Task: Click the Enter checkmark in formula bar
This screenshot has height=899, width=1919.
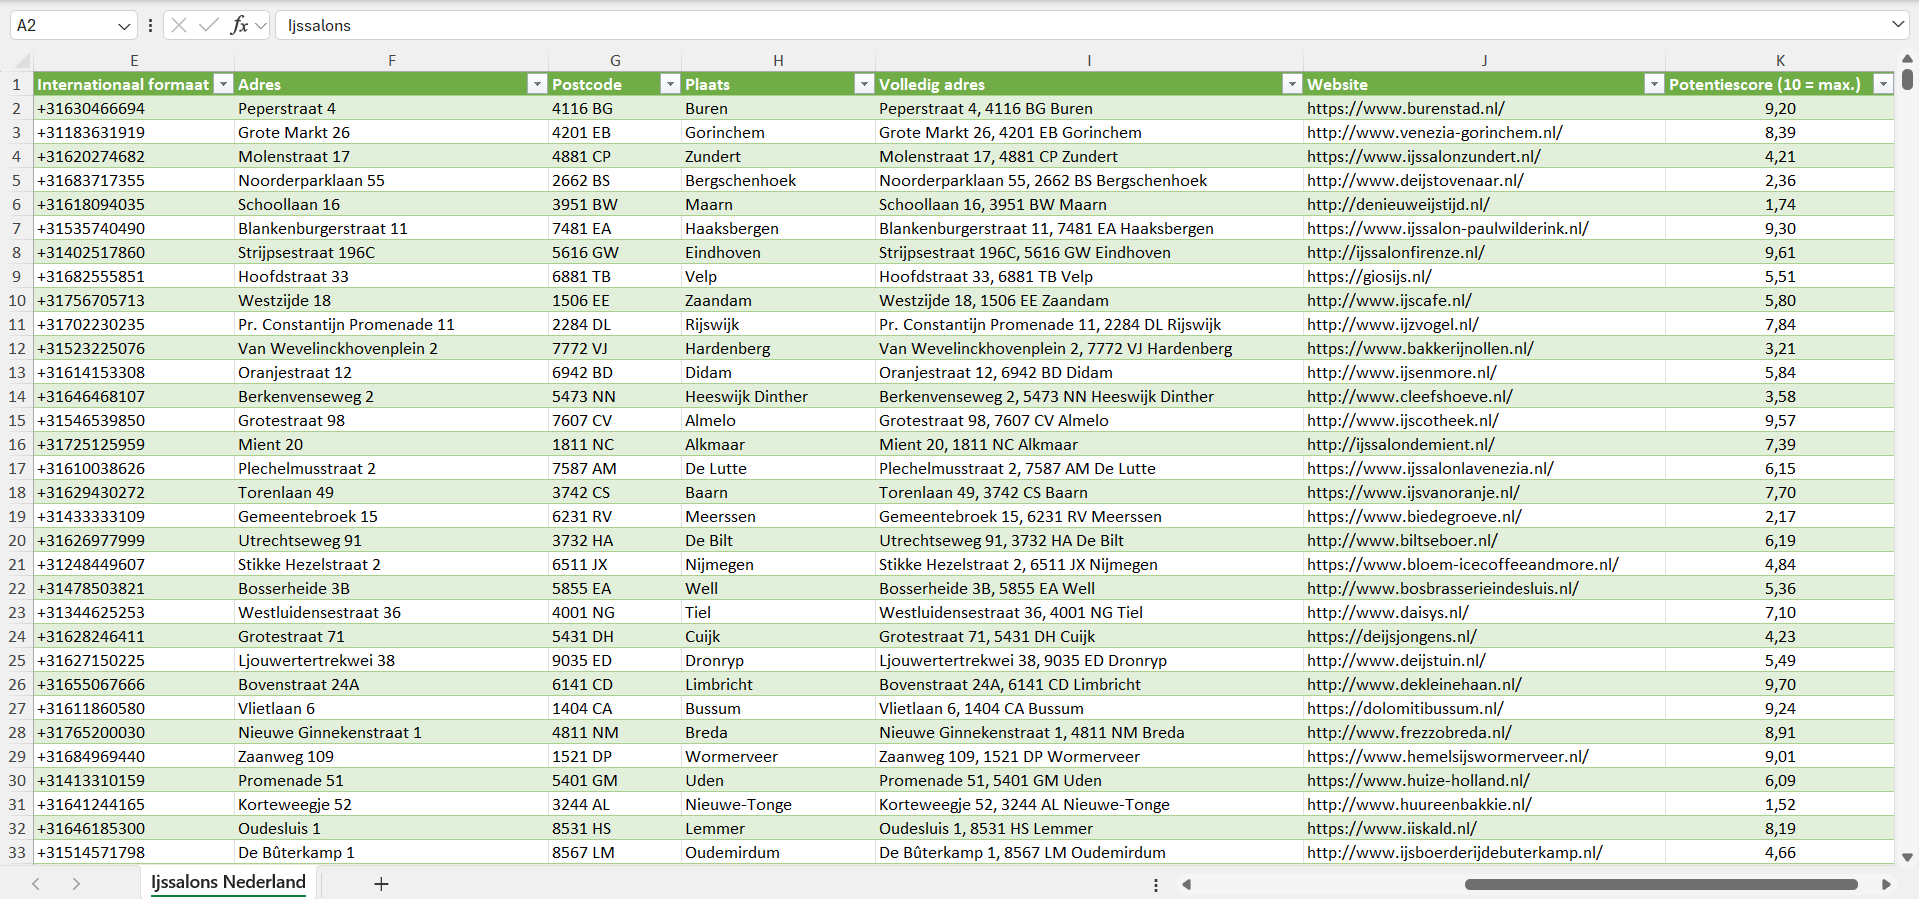Action: (x=208, y=25)
